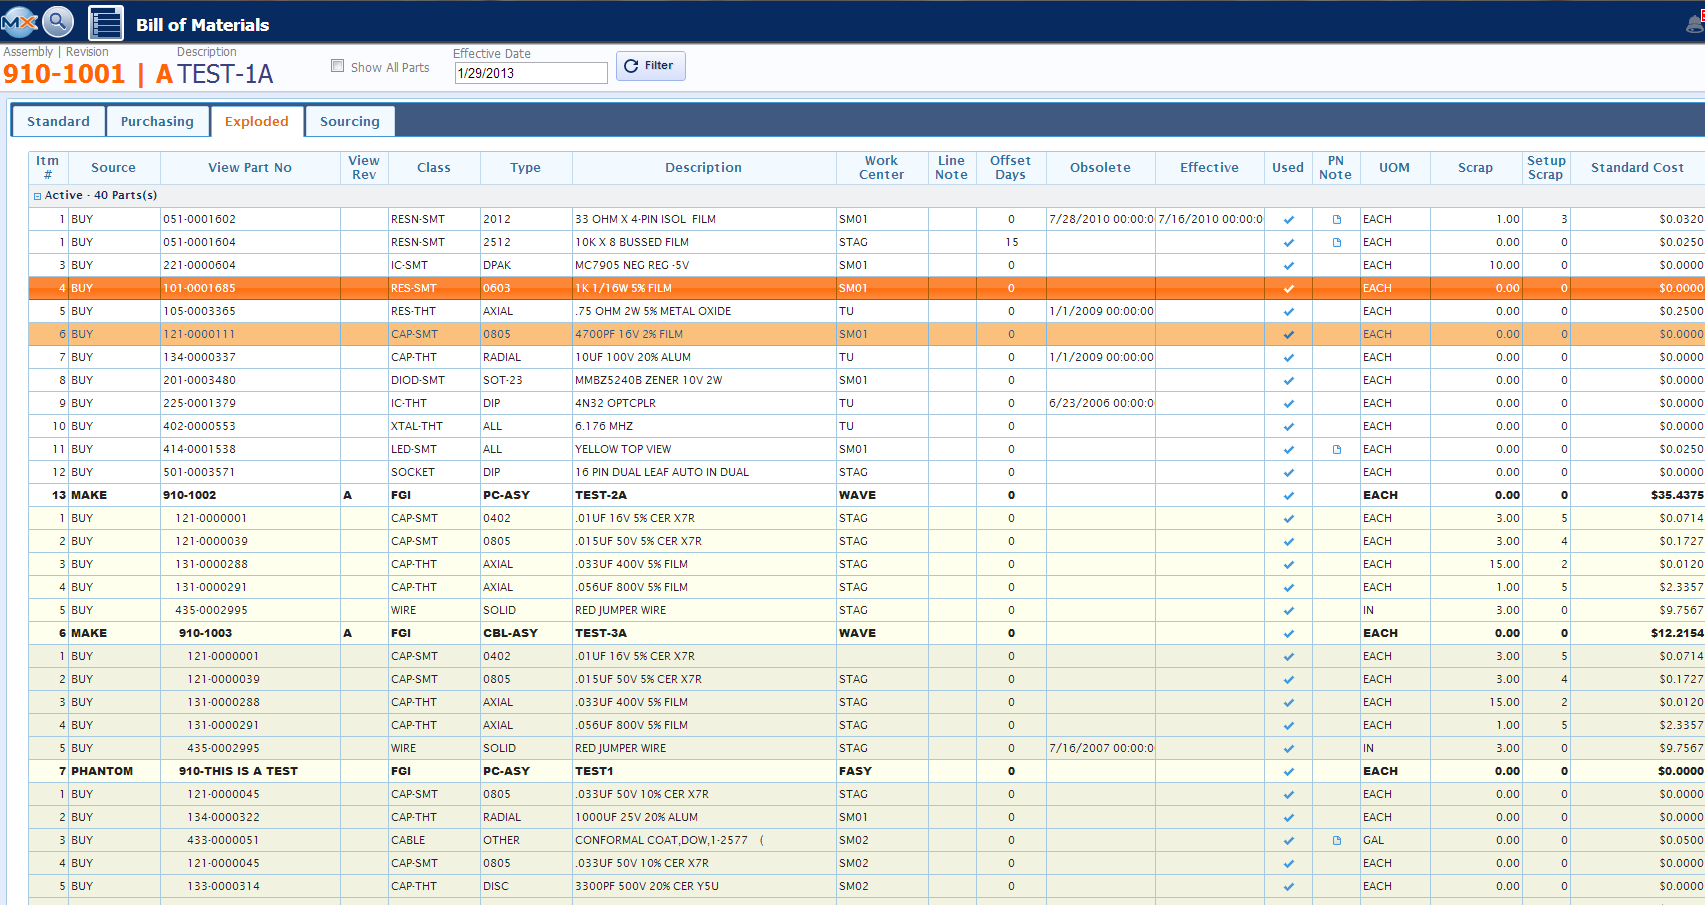Sort by View Part No column header
The height and width of the screenshot is (905, 1705).
click(x=250, y=167)
